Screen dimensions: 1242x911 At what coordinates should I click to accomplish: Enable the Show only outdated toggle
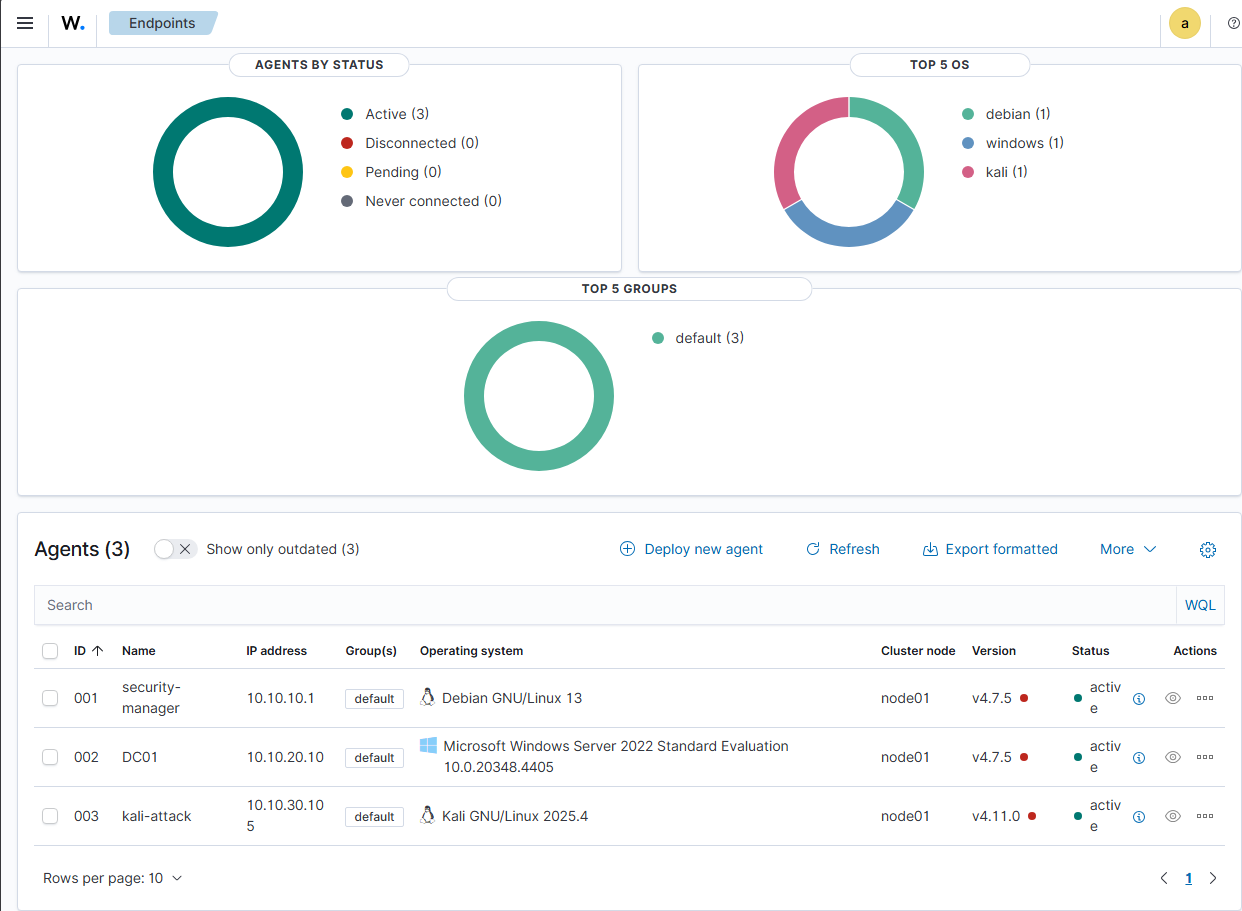(175, 549)
